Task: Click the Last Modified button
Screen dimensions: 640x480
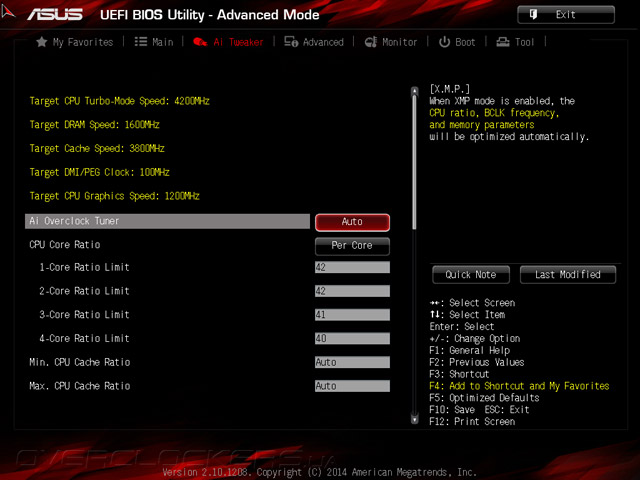Action: click(568, 275)
